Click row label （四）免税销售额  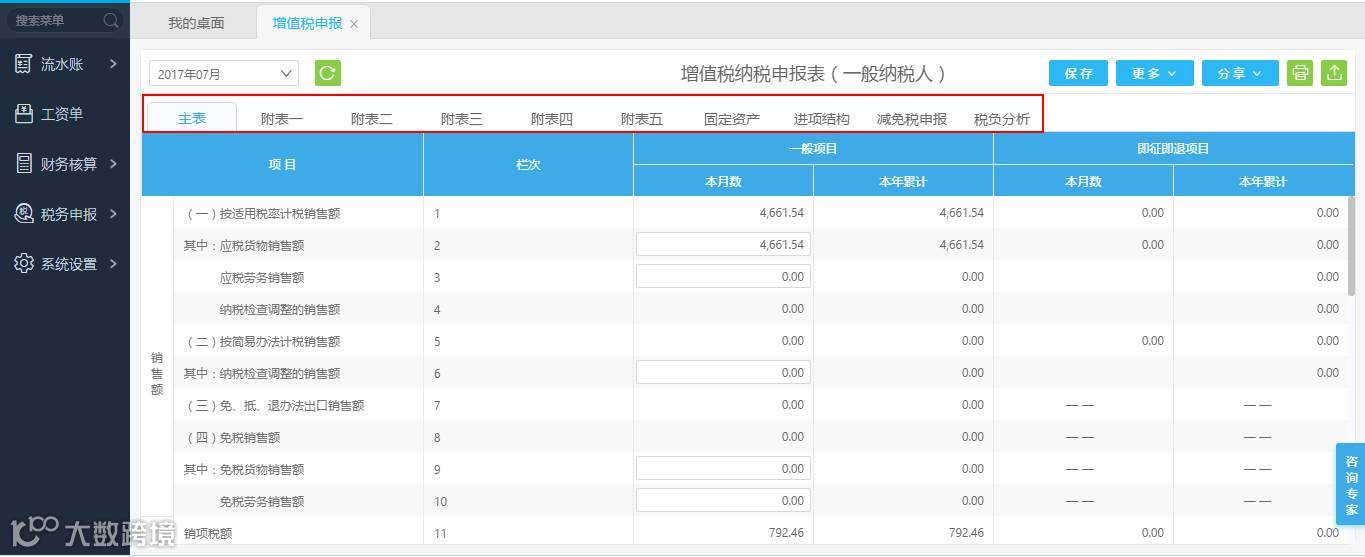(232, 437)
